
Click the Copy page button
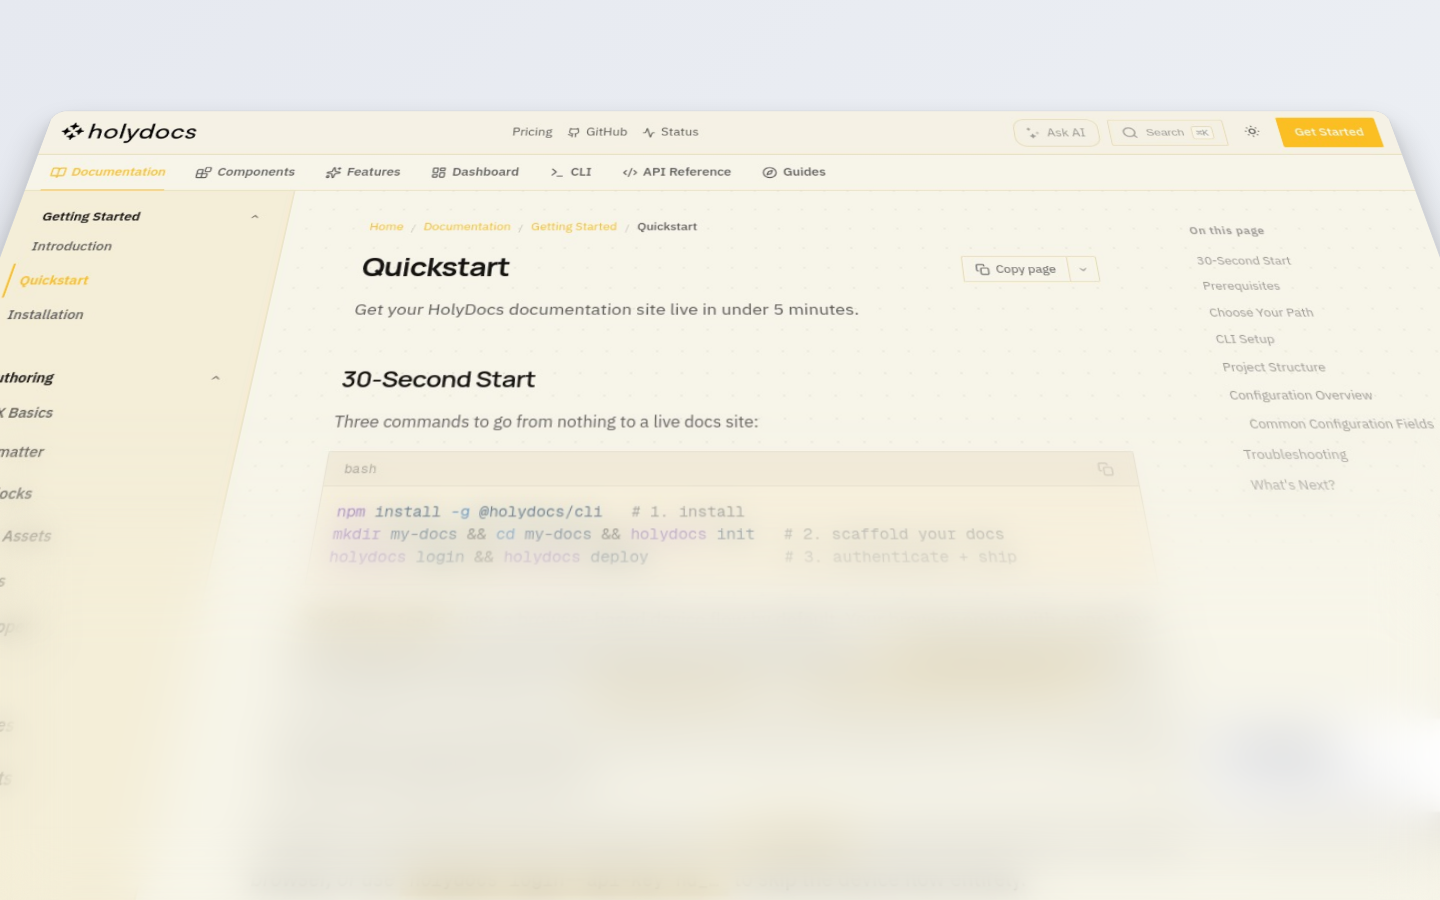(x=1016, y=269)
